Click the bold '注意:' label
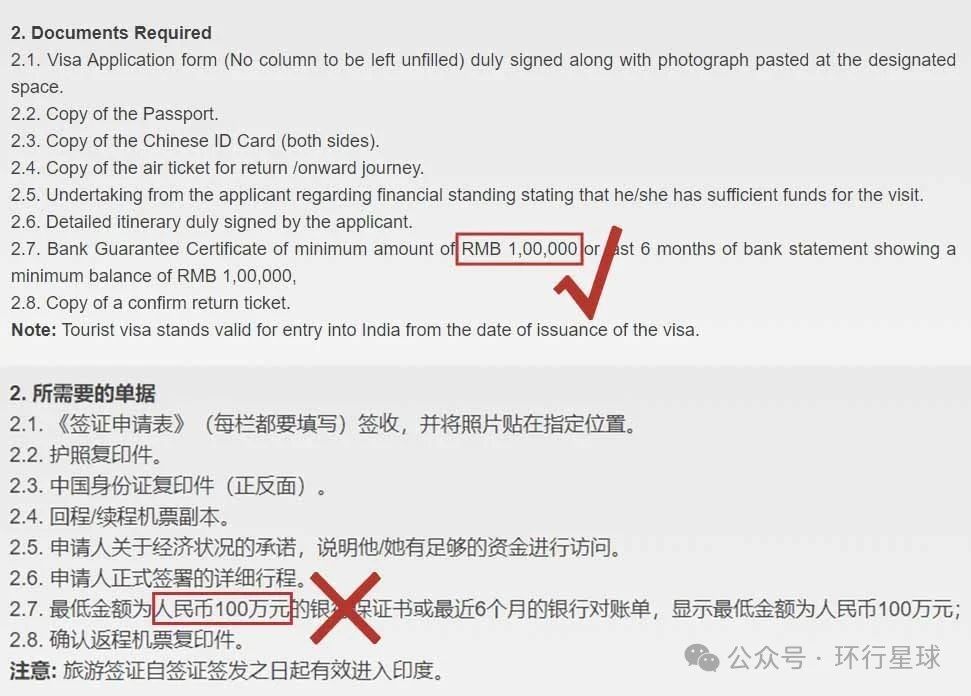 pos(33,671)
